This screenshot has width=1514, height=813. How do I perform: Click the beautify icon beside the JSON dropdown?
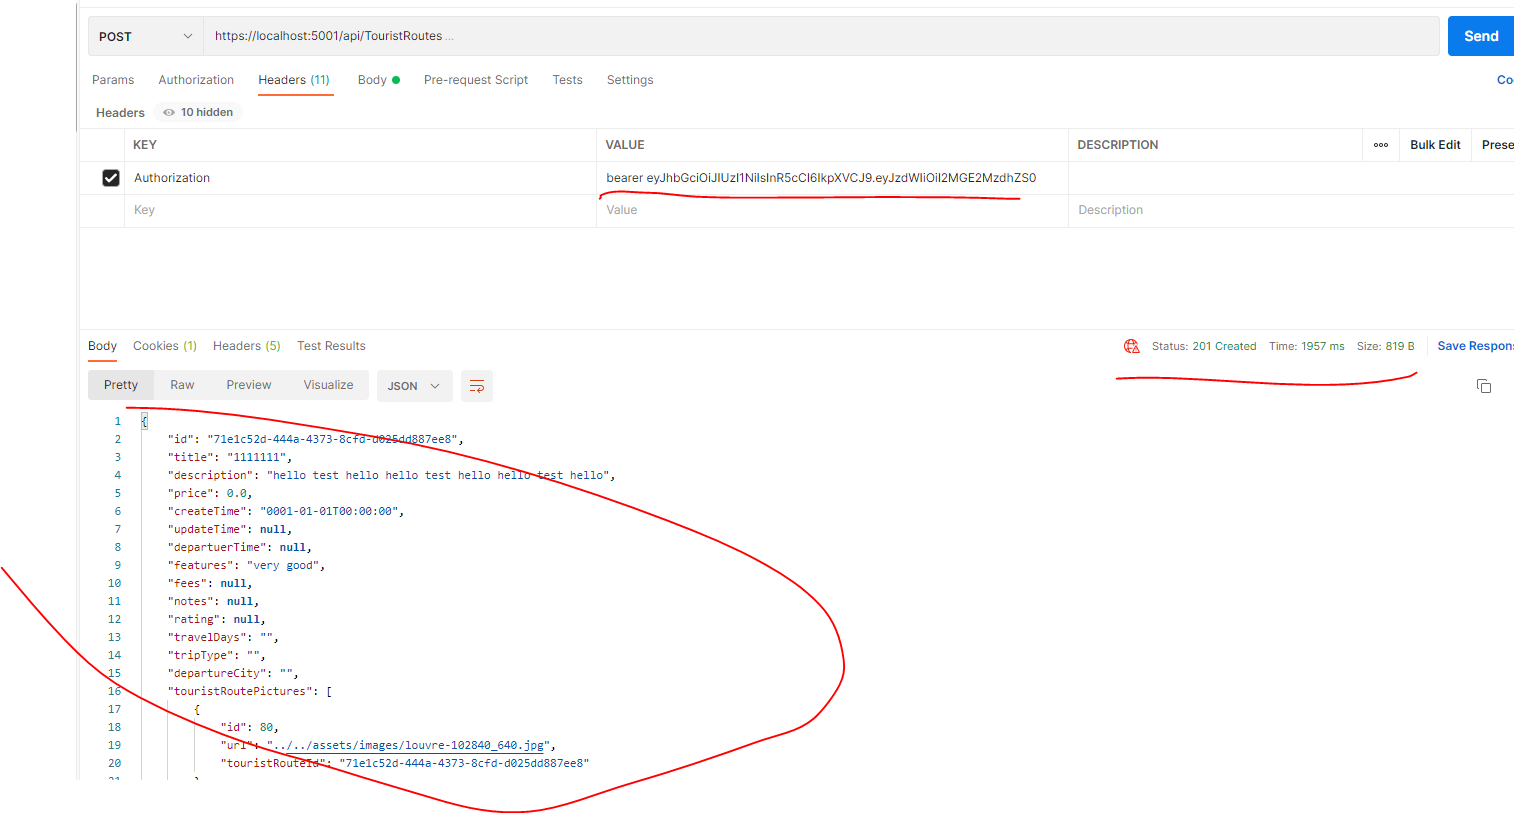click(476, 385)
